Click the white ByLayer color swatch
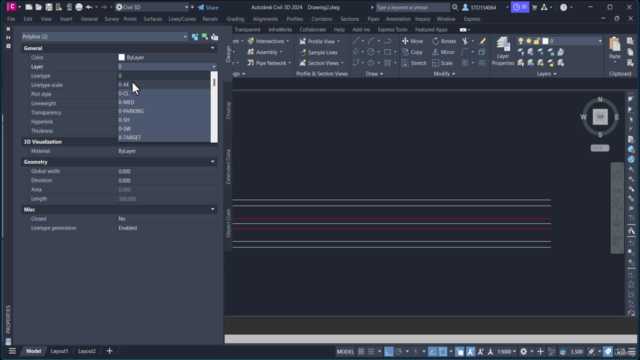Image resolution: width=640 pixels, height=360 pixels. 122,58
